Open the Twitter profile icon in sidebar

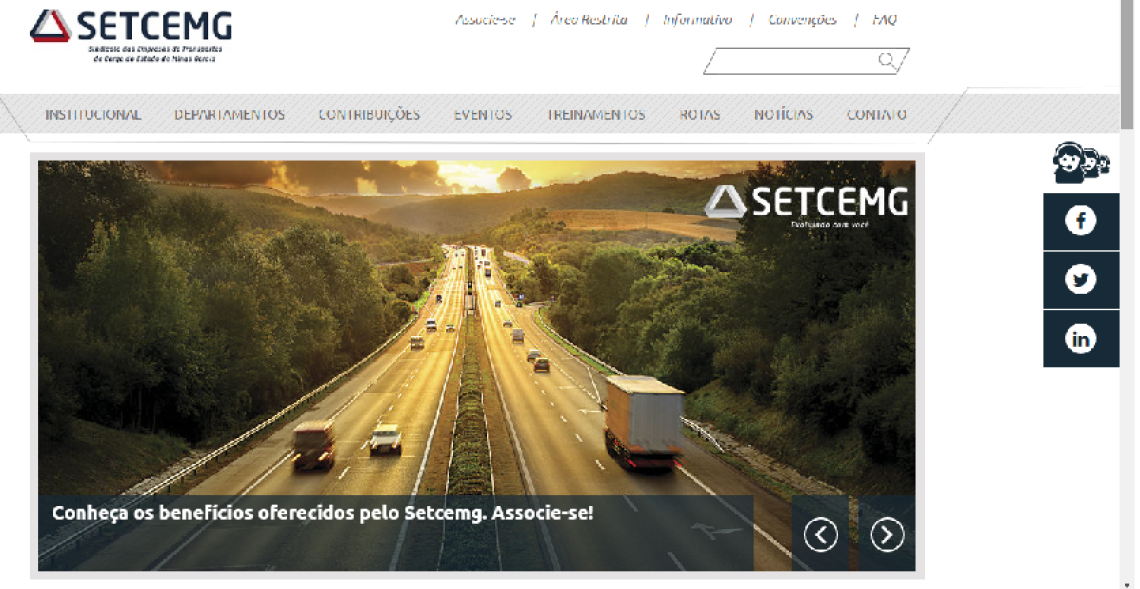(1080, 280)
